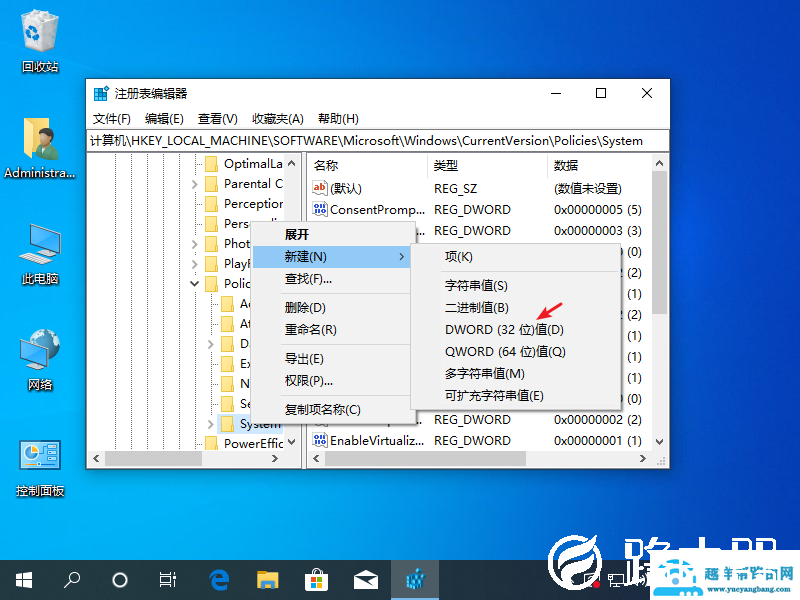Open 编辑(E) menu
Image resolution: width=800 pixels, height=600 pixels.
tap(164, 119)
